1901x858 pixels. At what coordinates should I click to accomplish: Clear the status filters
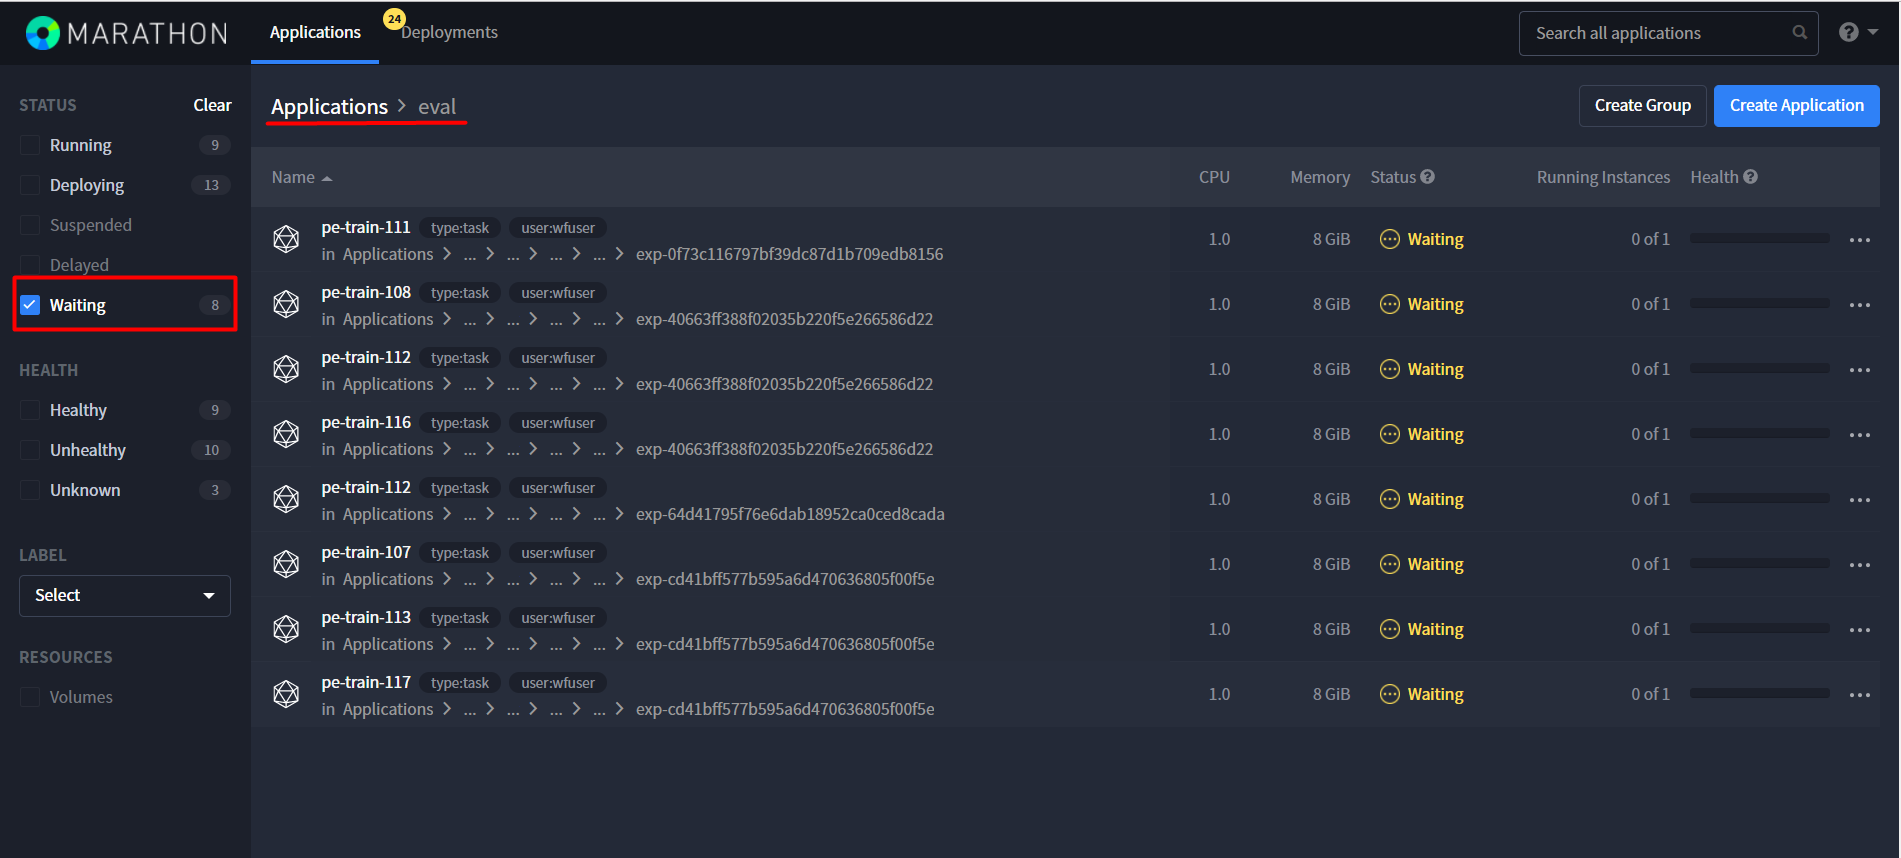coord(212,105)
